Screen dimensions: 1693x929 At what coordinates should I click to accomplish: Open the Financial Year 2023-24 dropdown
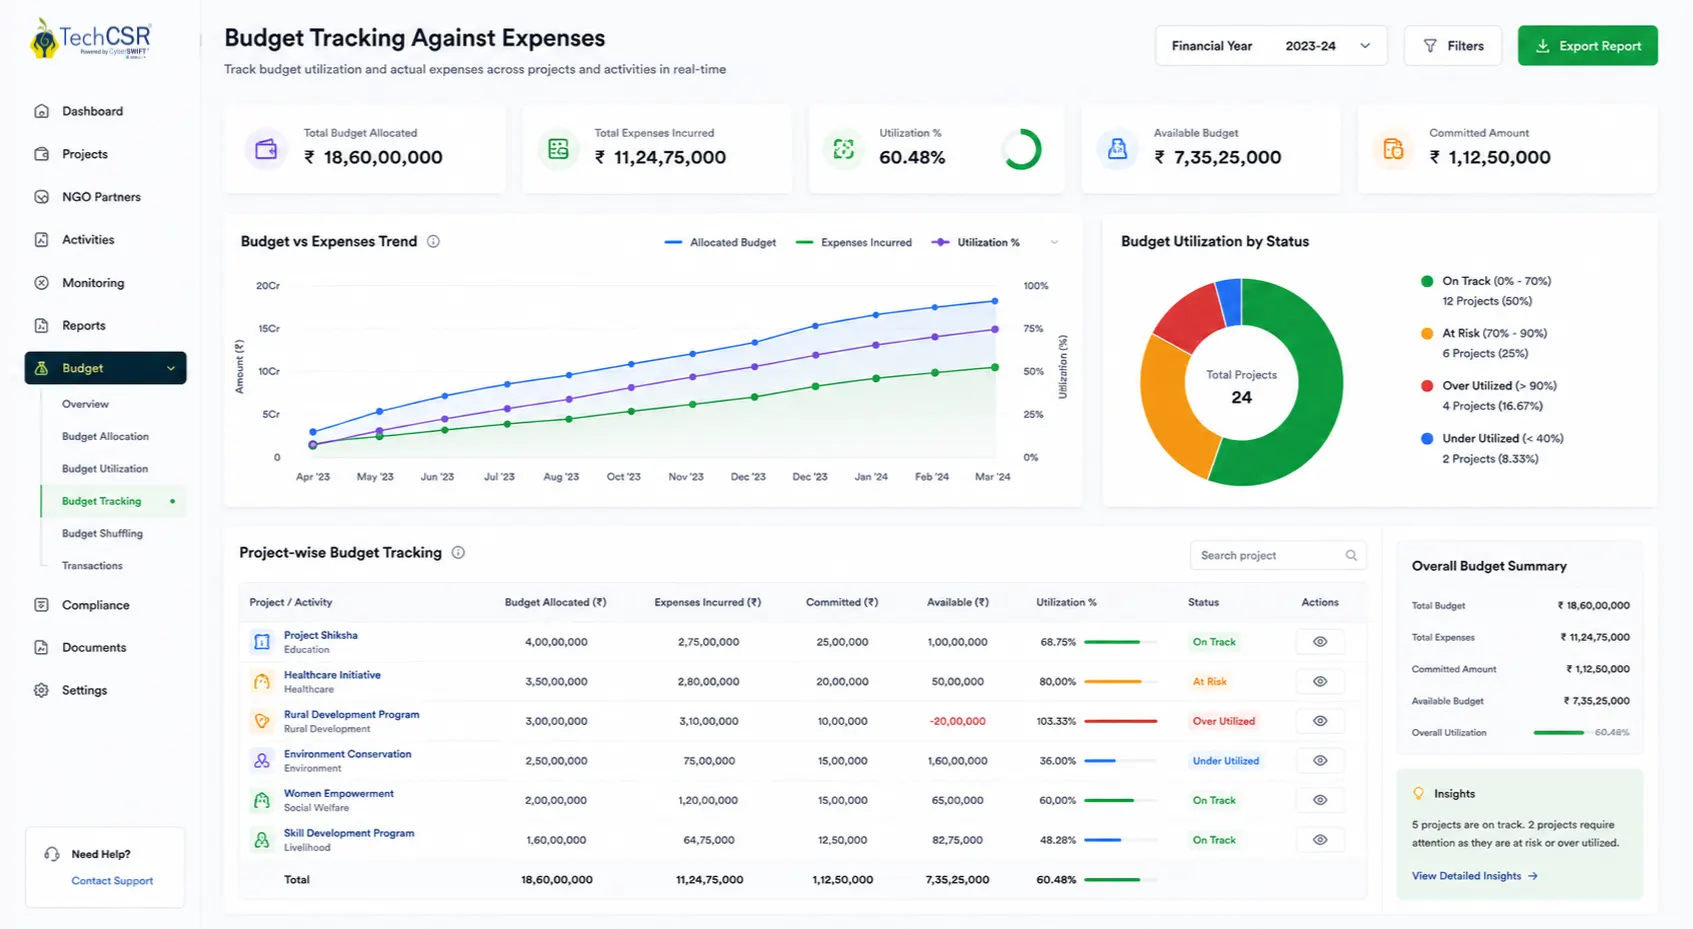pyautogui.click(x=1271, y=46)
